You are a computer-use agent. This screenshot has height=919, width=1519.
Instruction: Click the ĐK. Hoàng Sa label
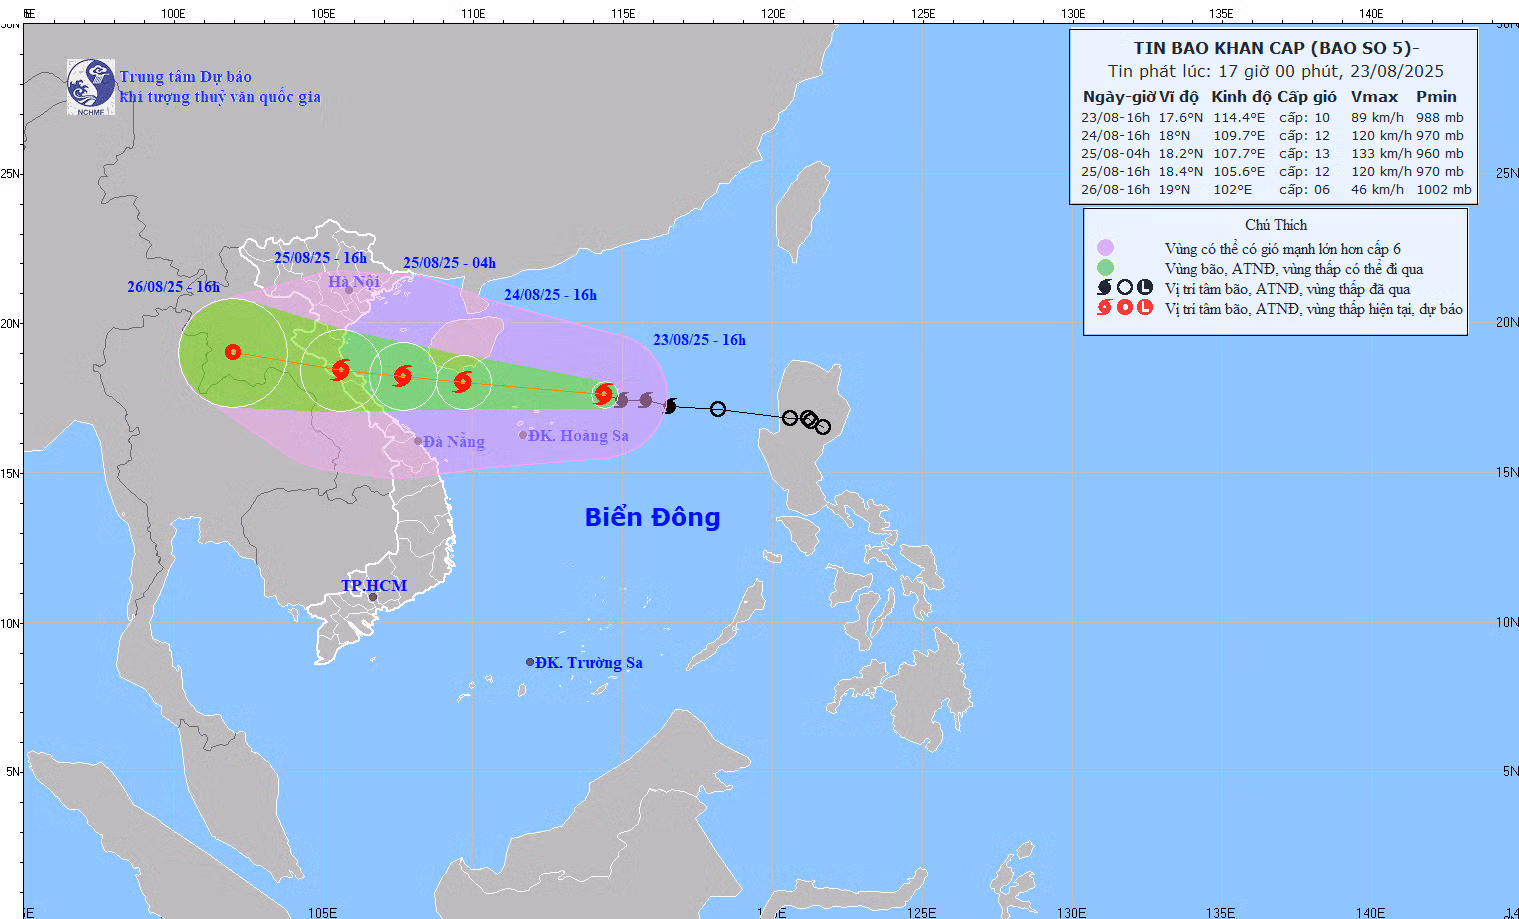pyautogui.click(x=578, y=436)
